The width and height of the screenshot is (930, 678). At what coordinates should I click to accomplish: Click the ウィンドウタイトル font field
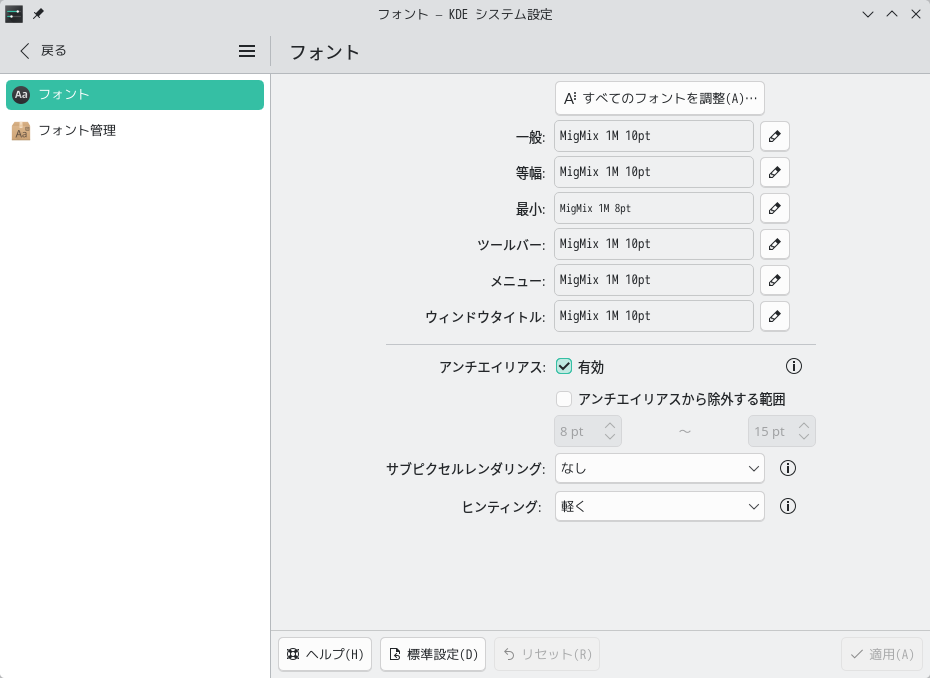pos(654,316)
